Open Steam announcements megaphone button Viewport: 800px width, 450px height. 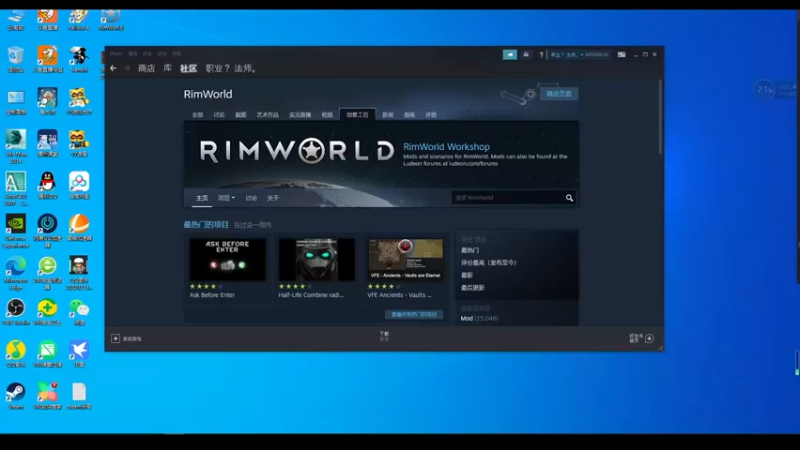tap(510, 55)
